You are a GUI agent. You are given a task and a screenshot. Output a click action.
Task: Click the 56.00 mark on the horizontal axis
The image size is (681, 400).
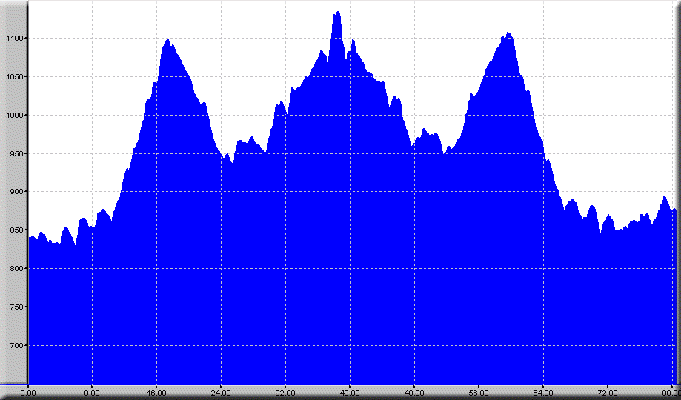479,392
